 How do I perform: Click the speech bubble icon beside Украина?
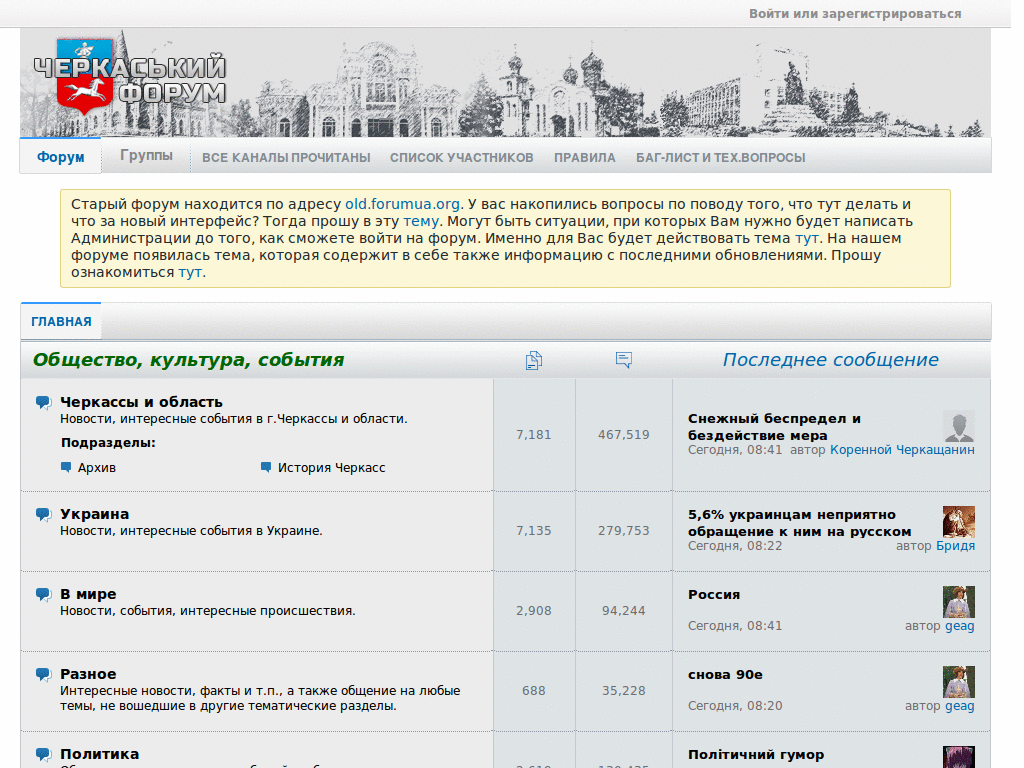pos(43,515)
